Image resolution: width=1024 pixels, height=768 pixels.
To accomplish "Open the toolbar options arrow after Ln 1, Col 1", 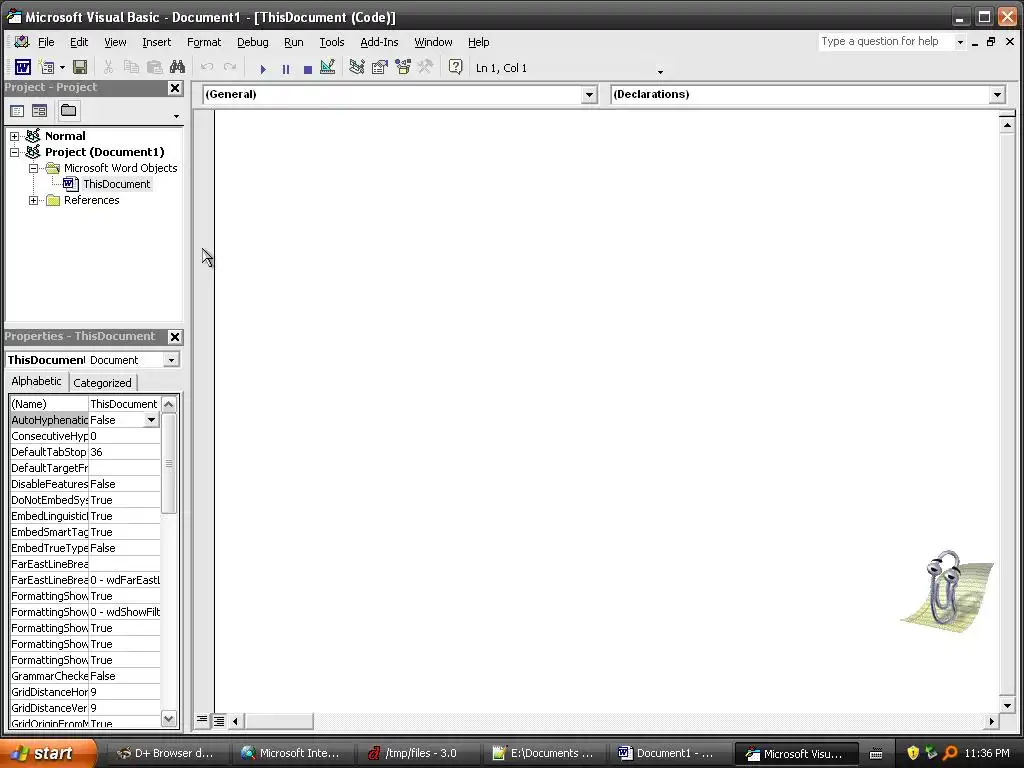I will (x=660, y=71).
